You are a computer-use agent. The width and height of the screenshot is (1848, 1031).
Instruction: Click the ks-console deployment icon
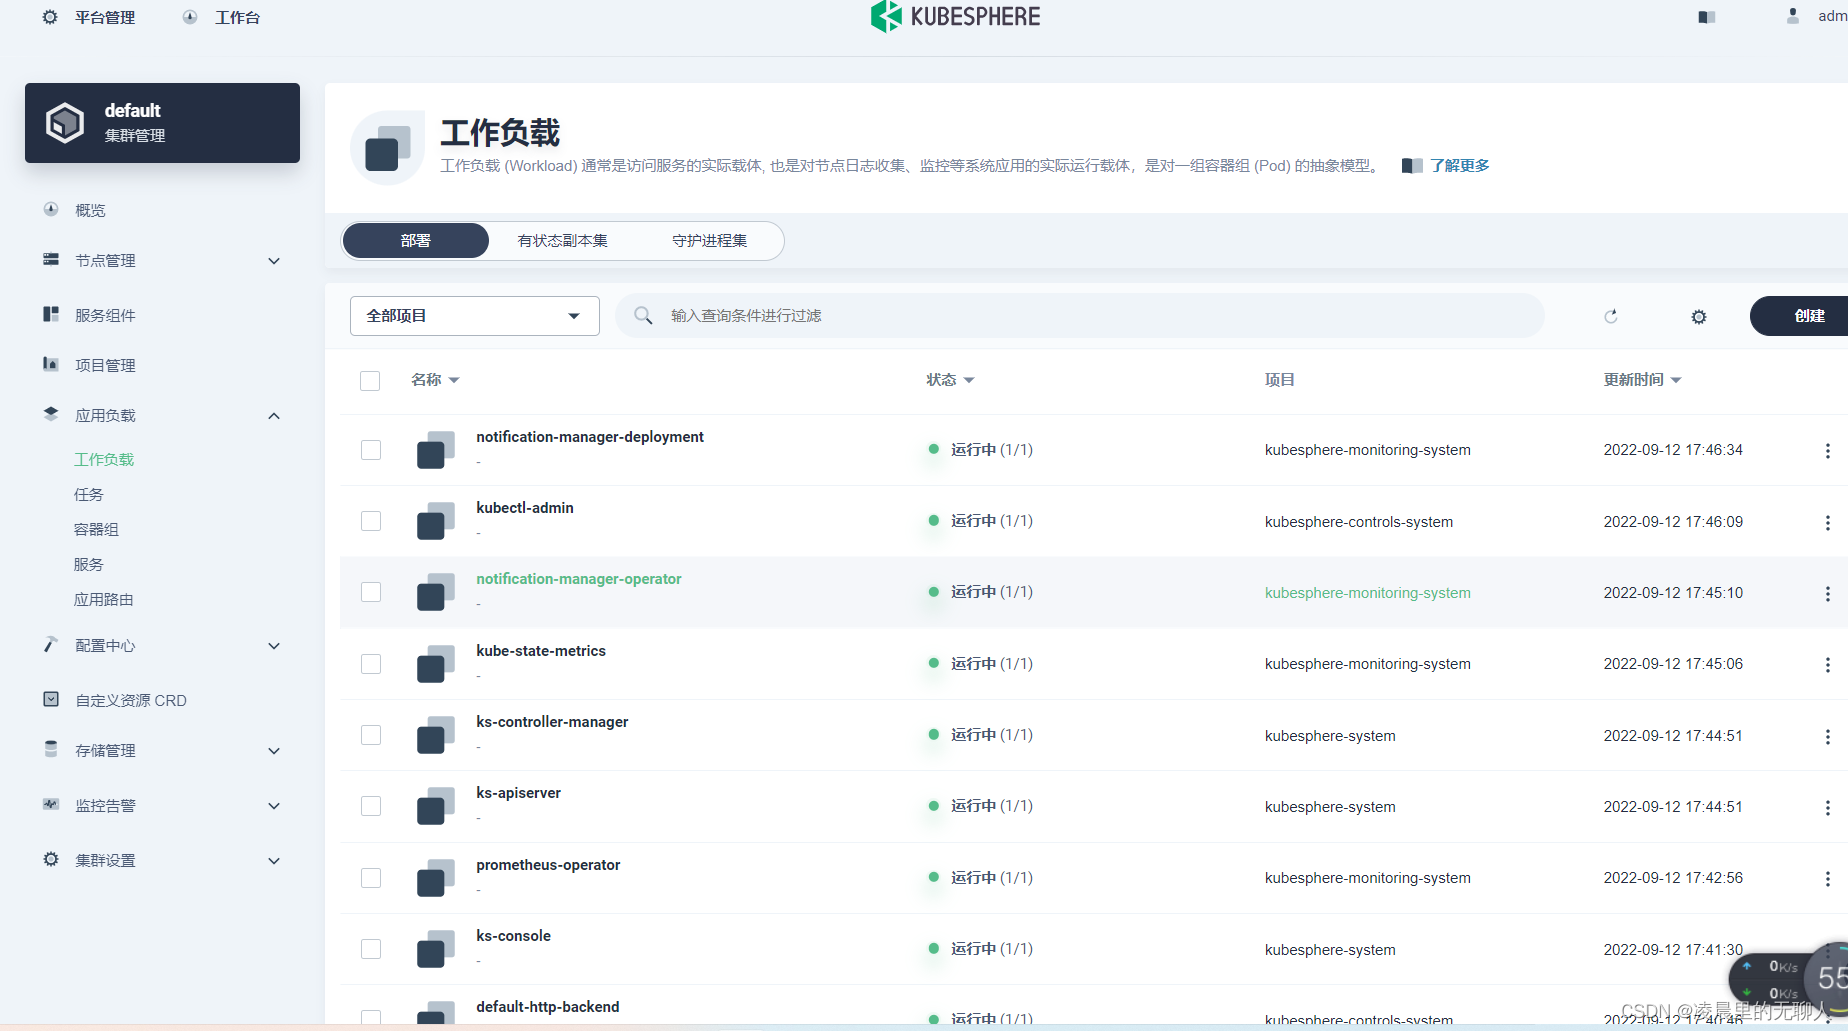(x=436, y=949)
